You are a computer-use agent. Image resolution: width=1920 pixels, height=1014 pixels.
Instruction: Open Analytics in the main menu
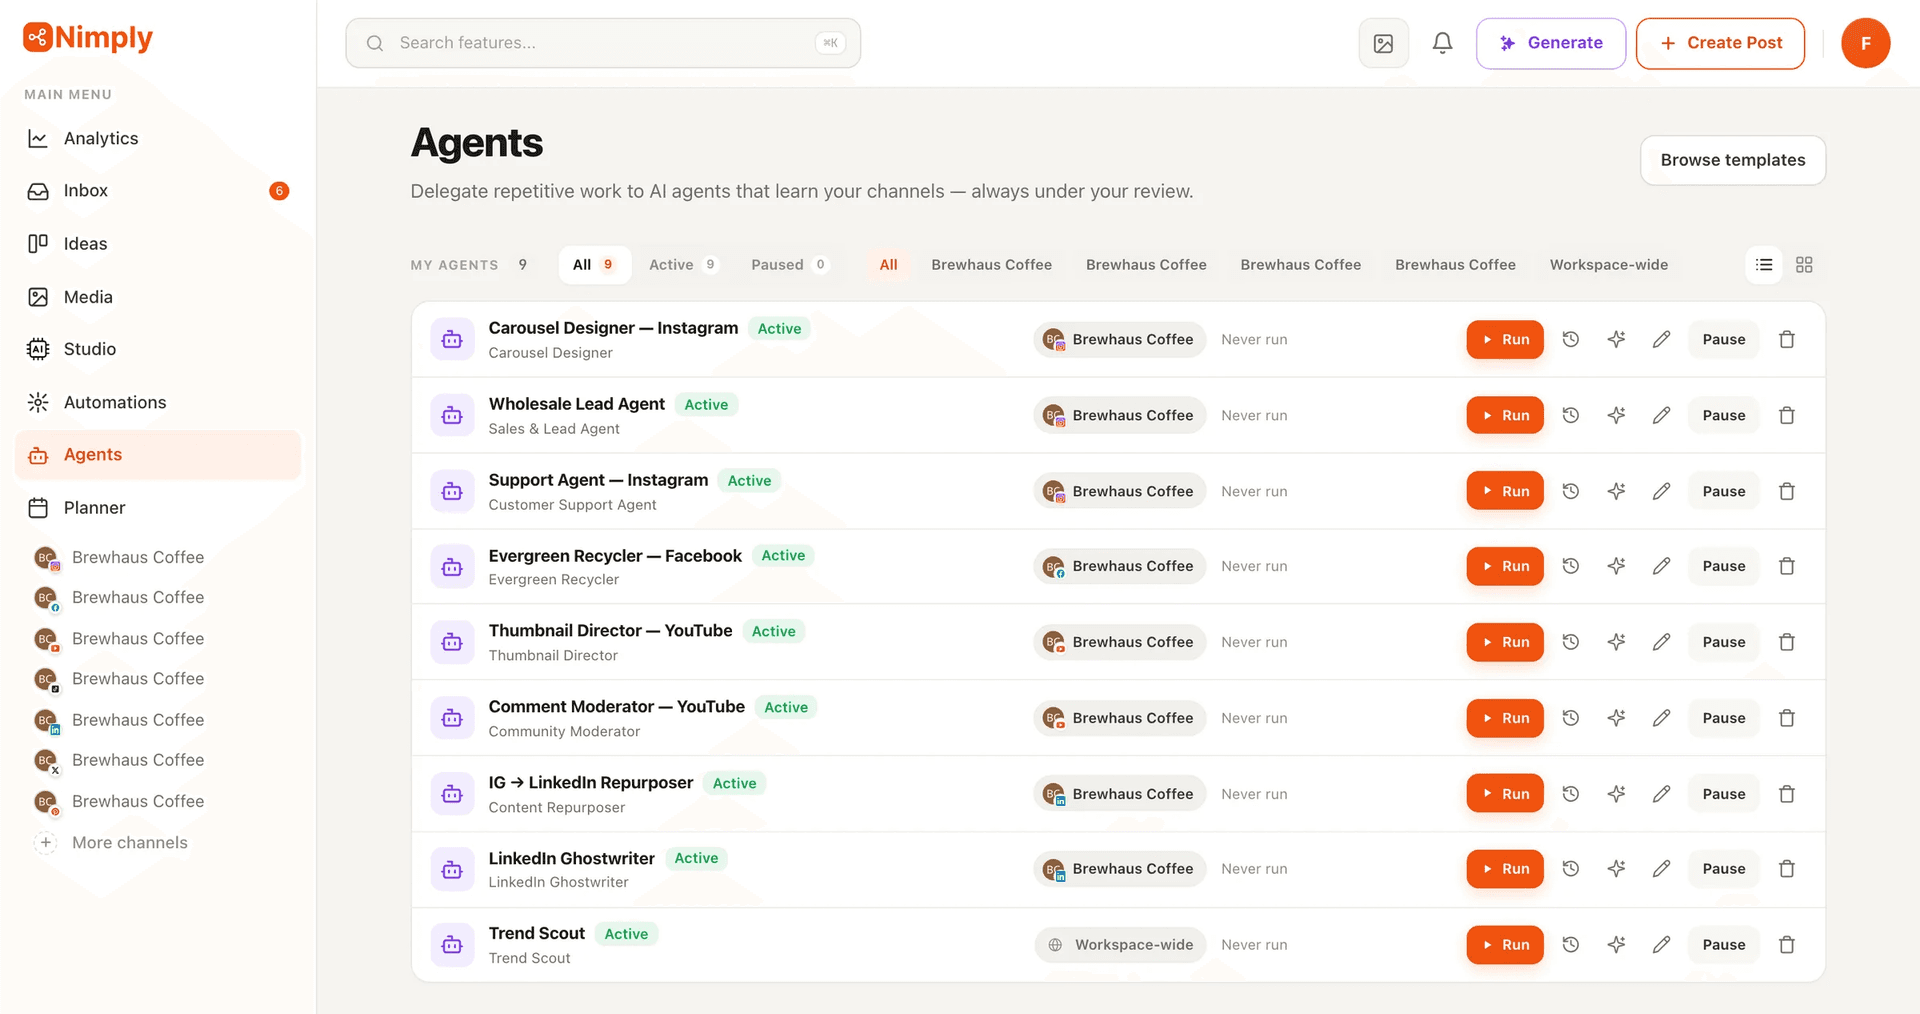158,138
